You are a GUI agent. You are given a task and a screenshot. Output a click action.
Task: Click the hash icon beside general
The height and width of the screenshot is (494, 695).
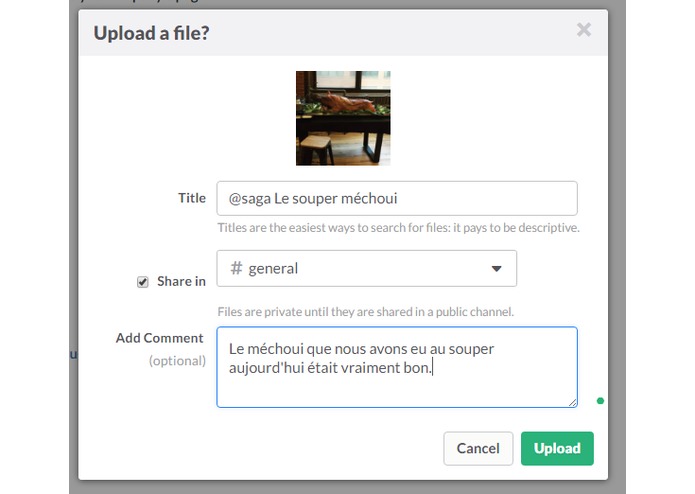[236, 268]
